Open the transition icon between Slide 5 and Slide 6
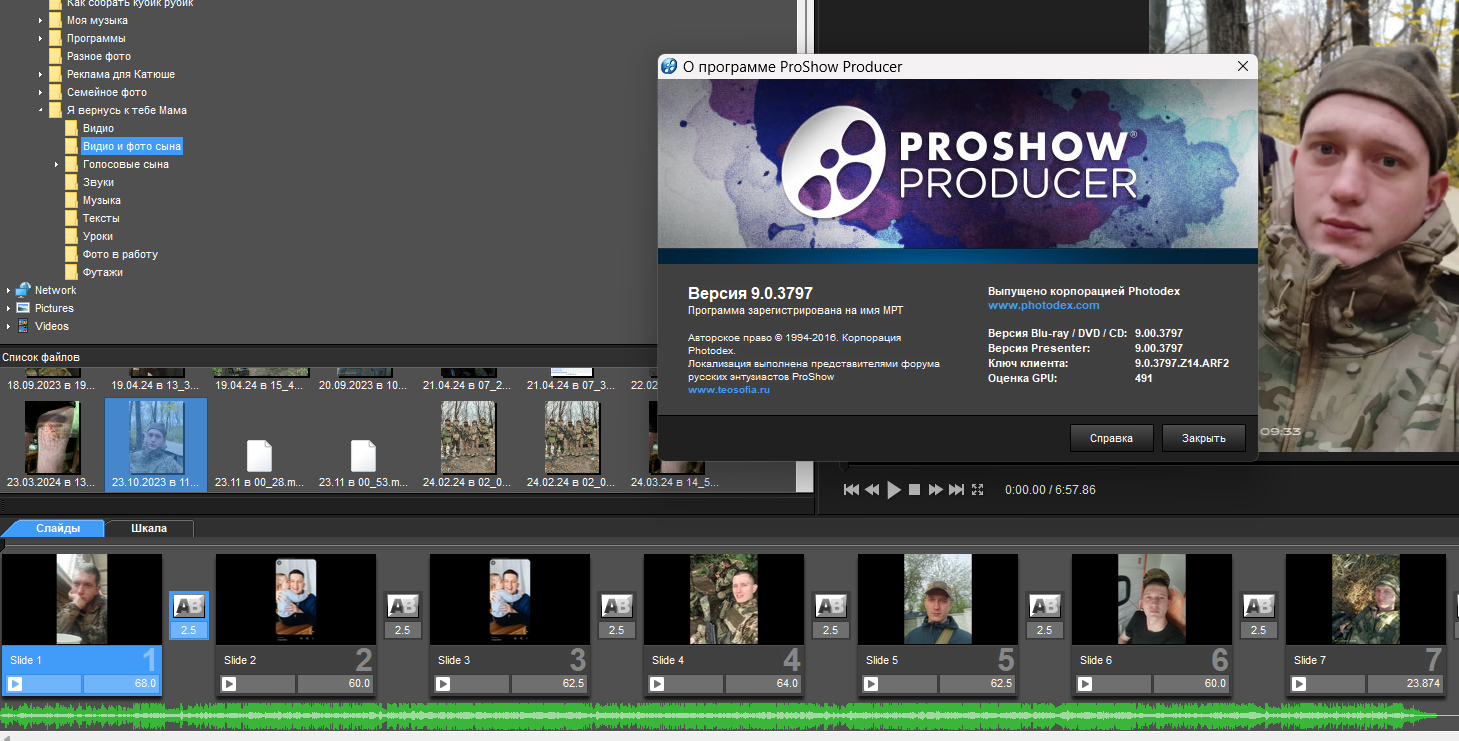 click(x=1045, y=606)
